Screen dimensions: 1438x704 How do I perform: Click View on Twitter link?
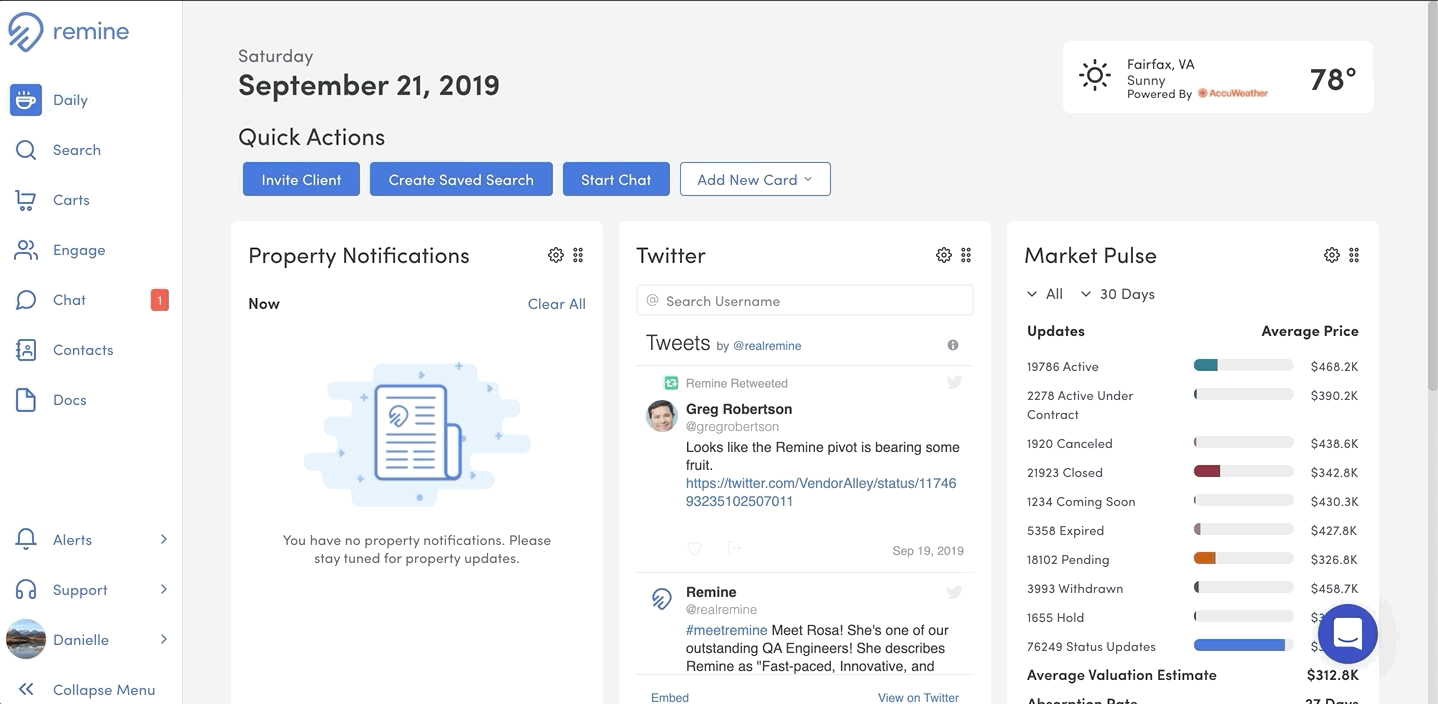click(918, 697)
